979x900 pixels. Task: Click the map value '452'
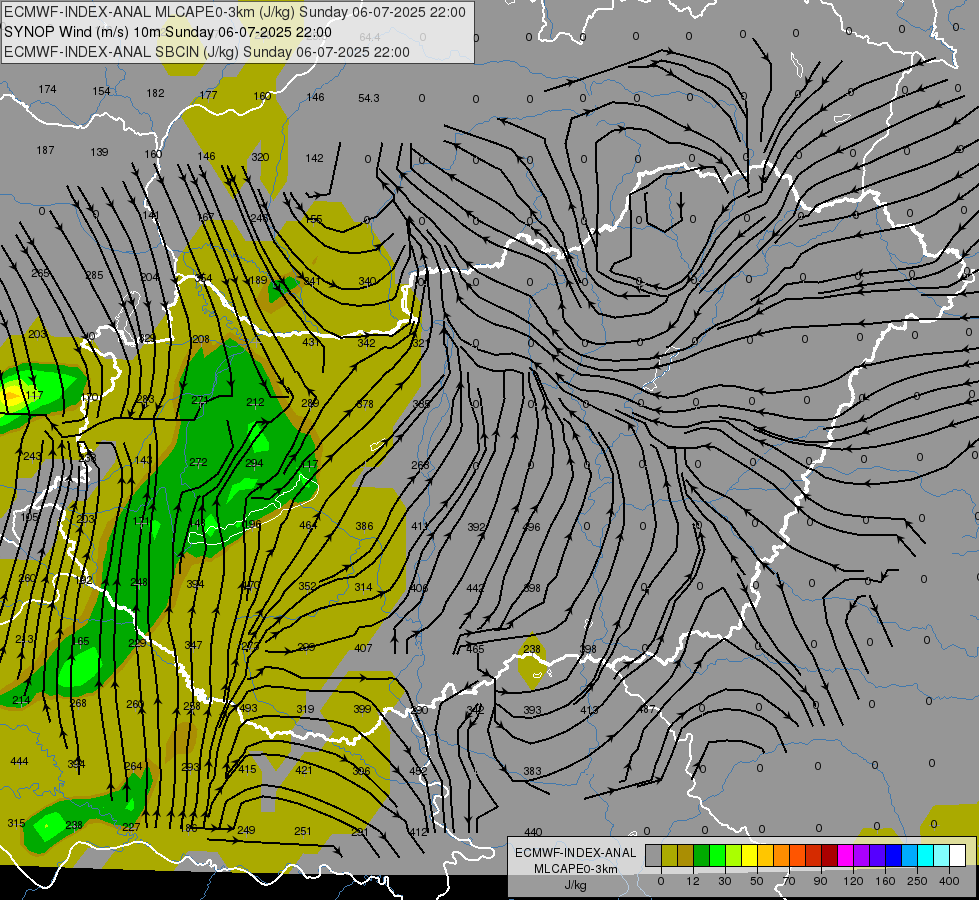point(418,771)
